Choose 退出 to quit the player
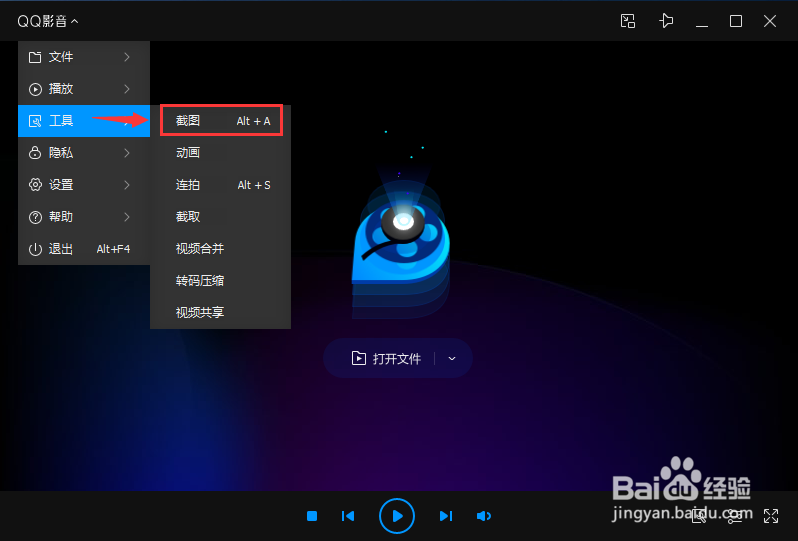Image resolution: width=798 pixels, height=541 pixels. click(84, 249)
